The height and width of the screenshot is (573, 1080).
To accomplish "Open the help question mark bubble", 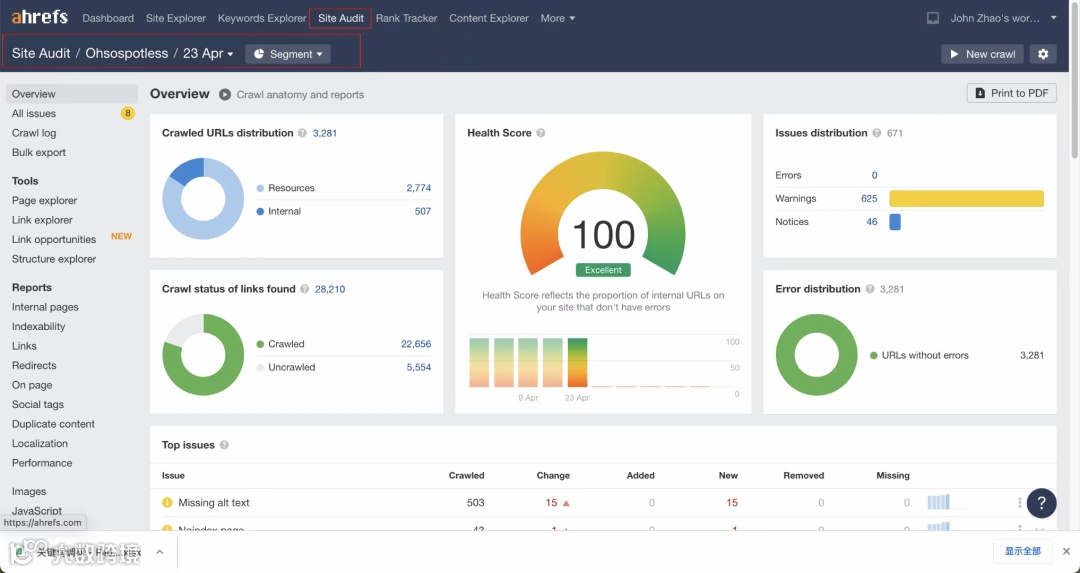I will click(1041, 503).
